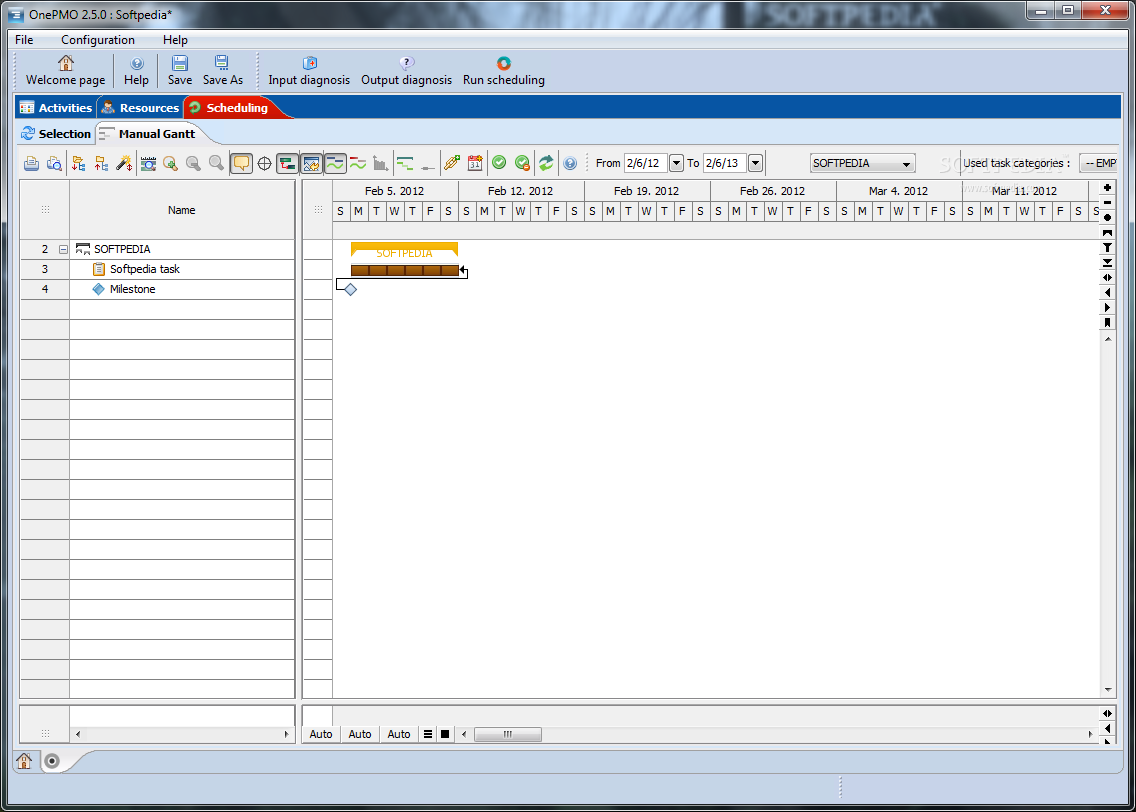
Task: Toggle the blue-green curve button
Action: pos(335,164)
